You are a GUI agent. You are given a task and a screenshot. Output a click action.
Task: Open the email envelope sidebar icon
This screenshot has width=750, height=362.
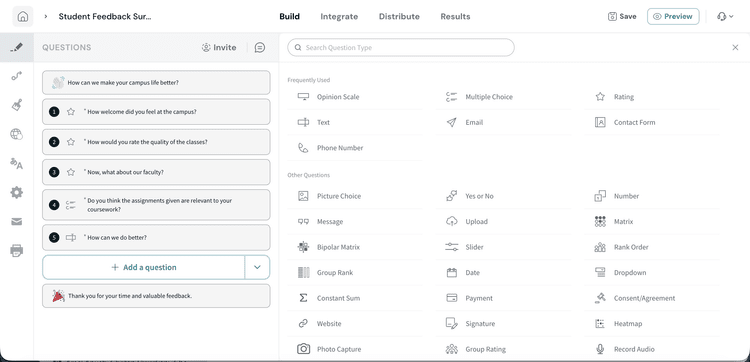[17, 221]
